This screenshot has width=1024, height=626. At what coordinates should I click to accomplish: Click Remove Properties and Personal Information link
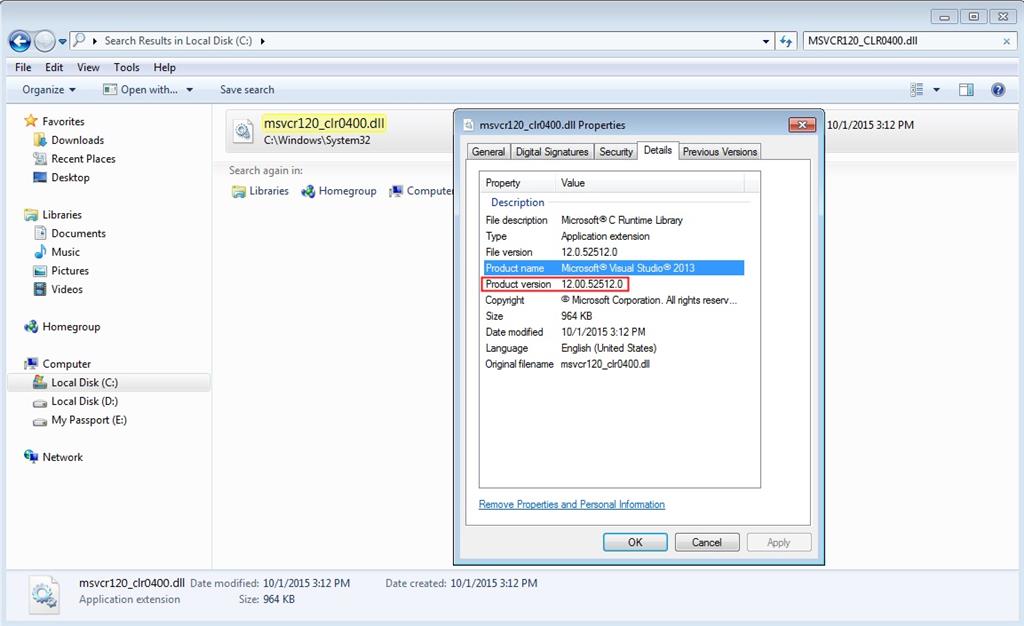coord(571,504)
